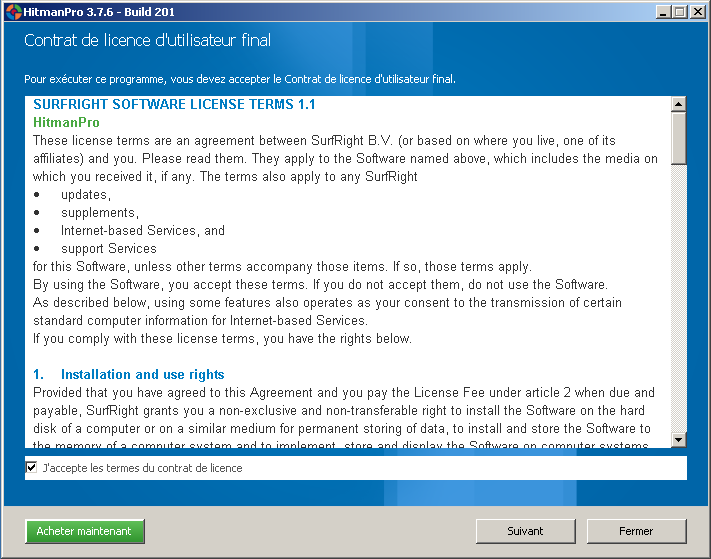The width and height of the screenshot is (711, 559).
Task: Click the "support Services" bullet item
Action: pyautogui.click(x=108, y=249)
